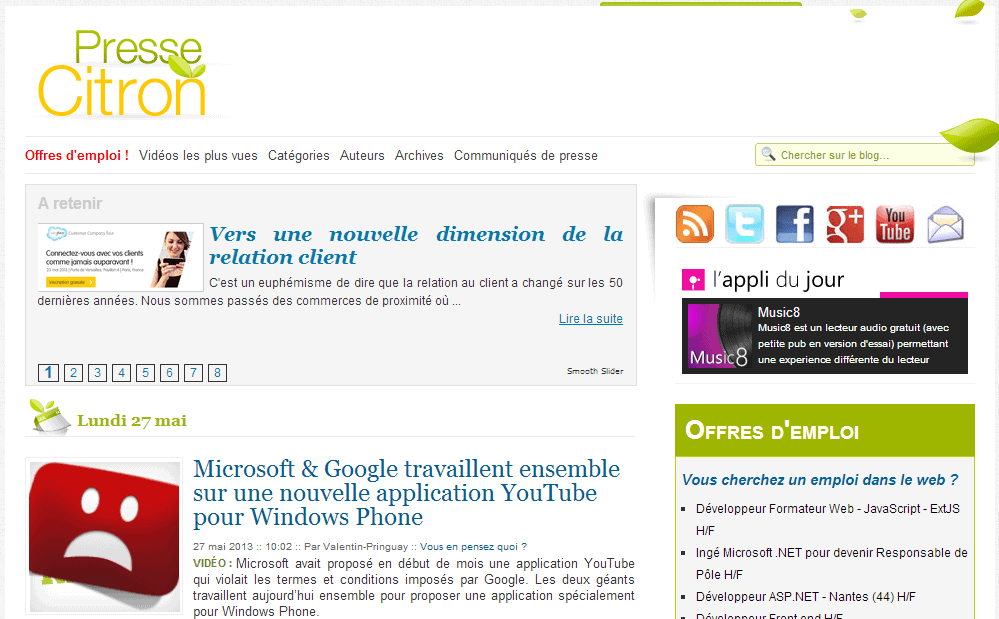Click the Music8 app description text
This screenshot has width=999, height=619.
[853, 344]
